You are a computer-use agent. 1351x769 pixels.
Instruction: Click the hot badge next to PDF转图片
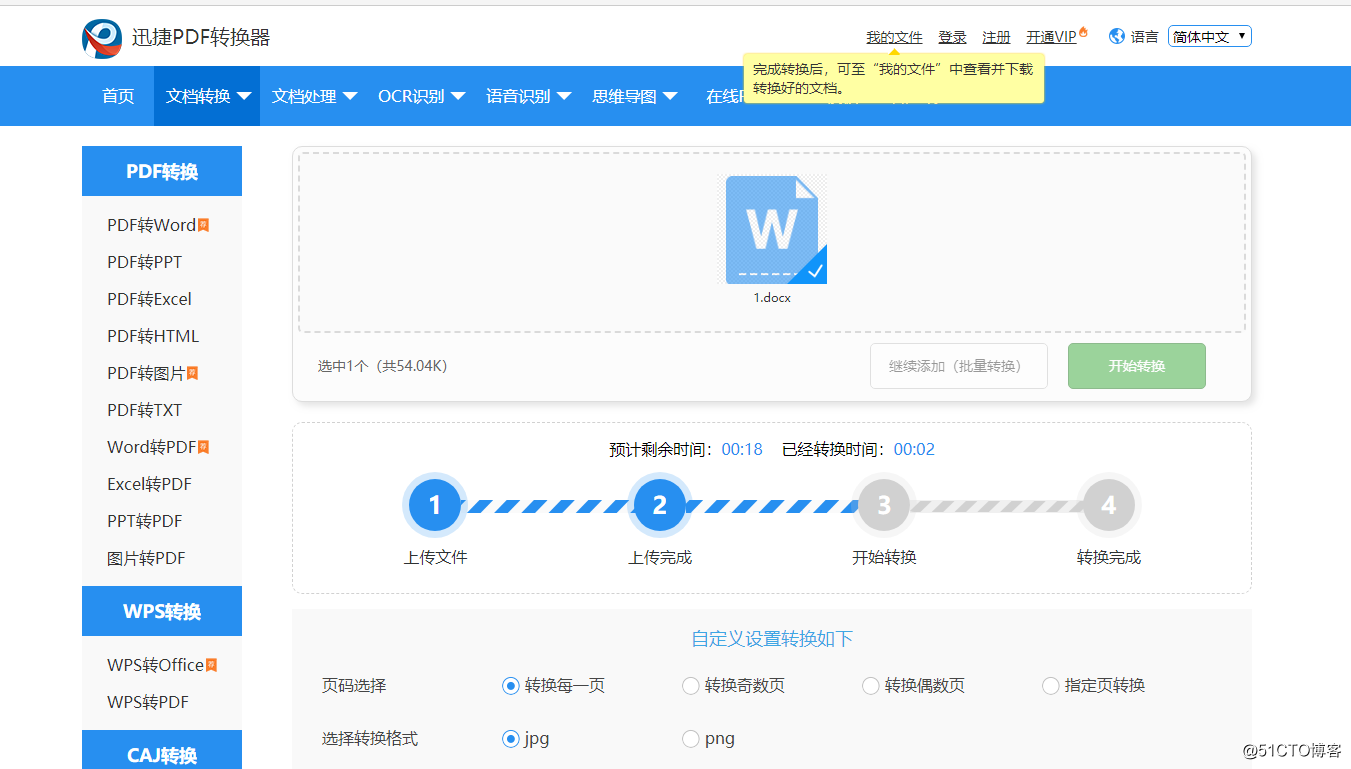click(x=192, y=373)
